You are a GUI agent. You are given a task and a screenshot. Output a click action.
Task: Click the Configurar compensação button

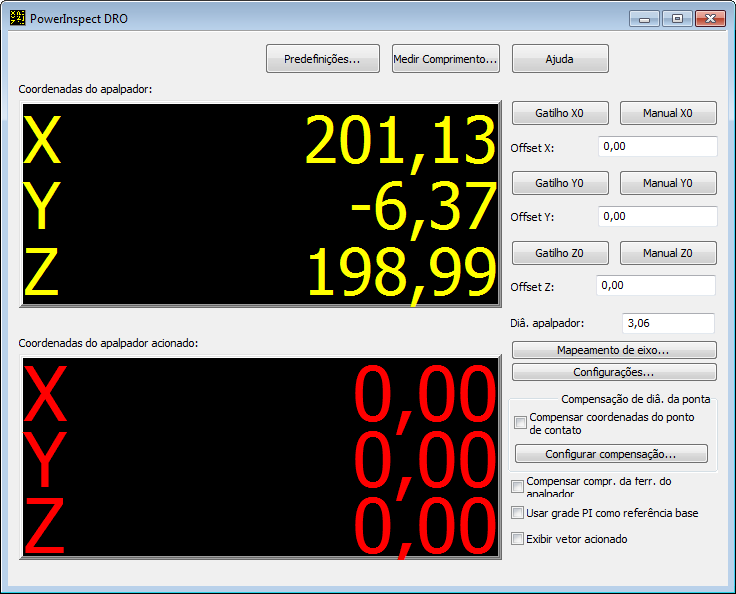point(611,454)
